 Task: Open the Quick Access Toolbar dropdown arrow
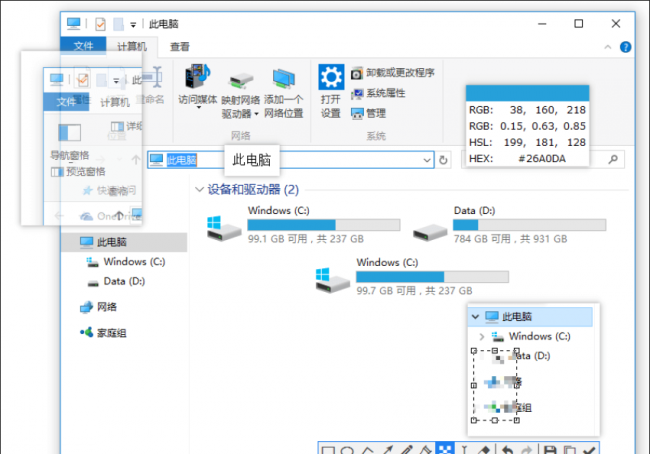[133, 25]
